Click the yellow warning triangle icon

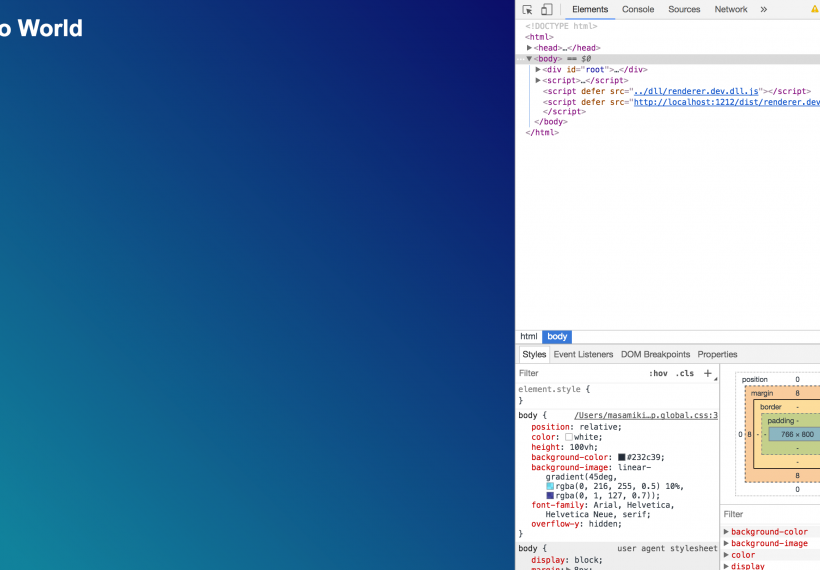click(814, 10)
